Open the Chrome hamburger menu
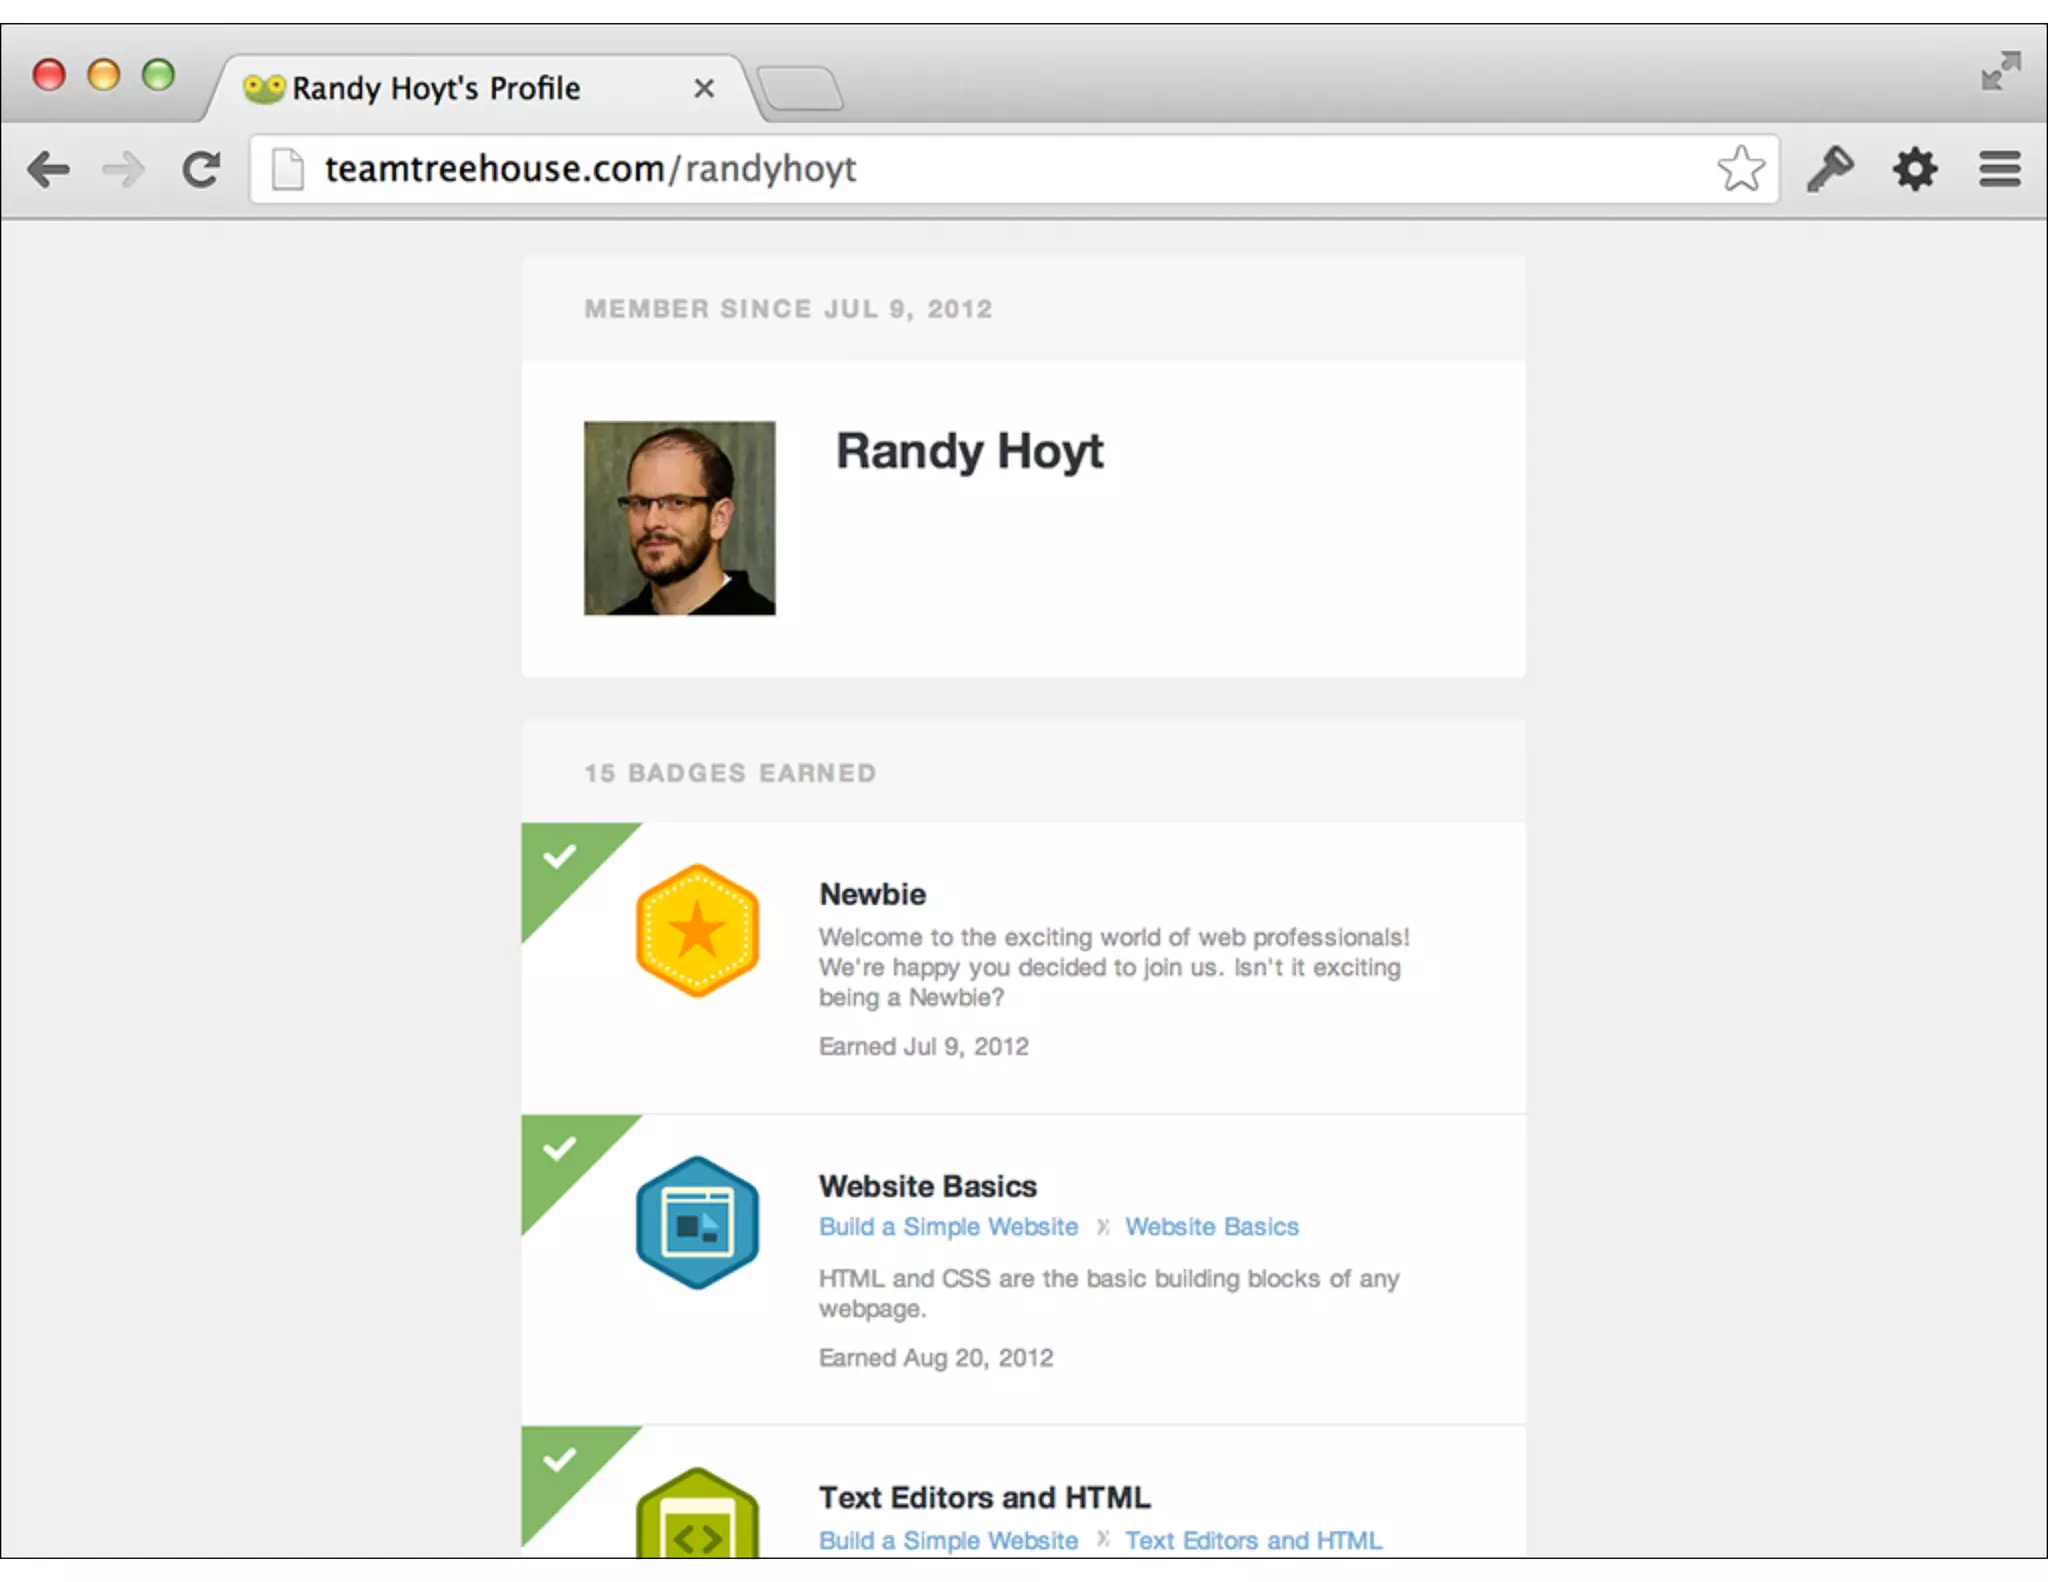Image resolution: width=2048 pixels, height=1582 pixels. click(x=1999, y=168)
